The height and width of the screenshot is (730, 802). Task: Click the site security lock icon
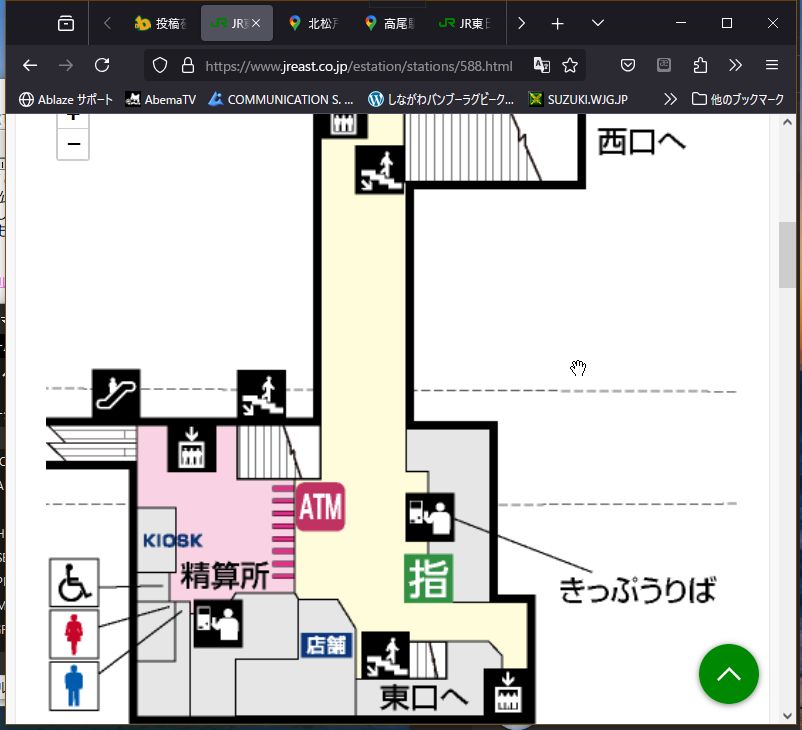[187, 65]
